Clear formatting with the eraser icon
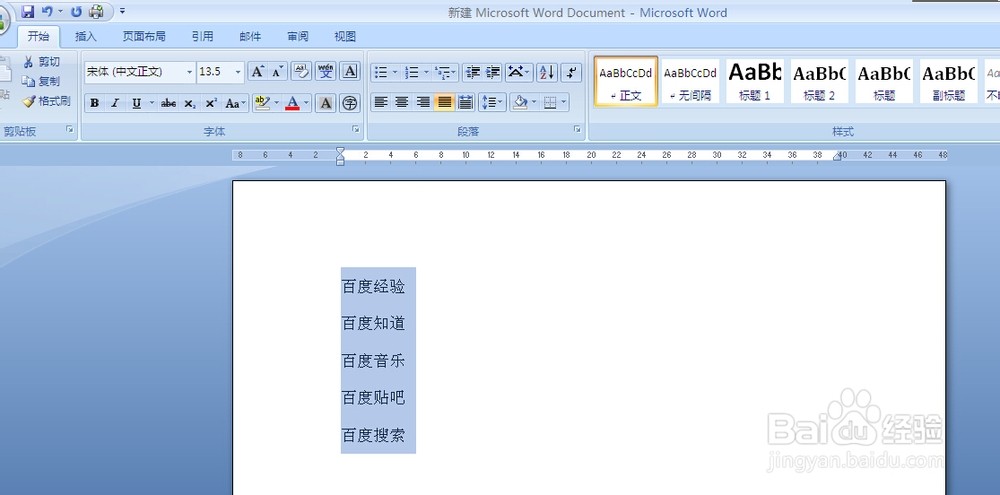1000x495 pixels. click(301, 71)
